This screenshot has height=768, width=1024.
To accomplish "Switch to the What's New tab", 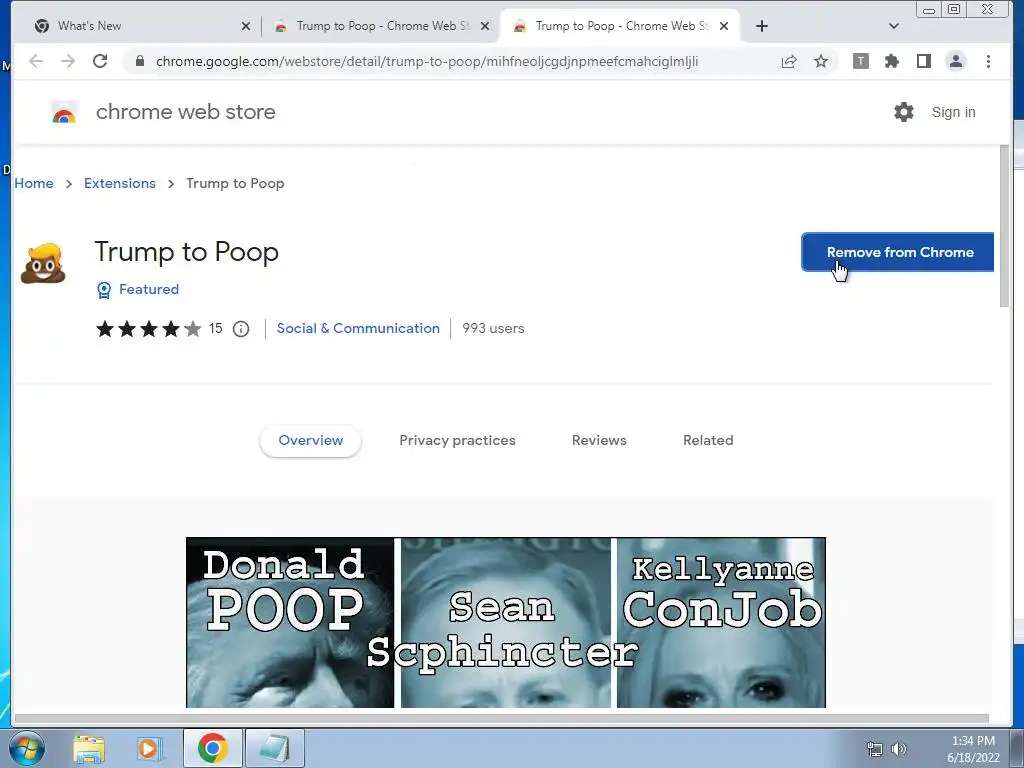I will [141, 26].
